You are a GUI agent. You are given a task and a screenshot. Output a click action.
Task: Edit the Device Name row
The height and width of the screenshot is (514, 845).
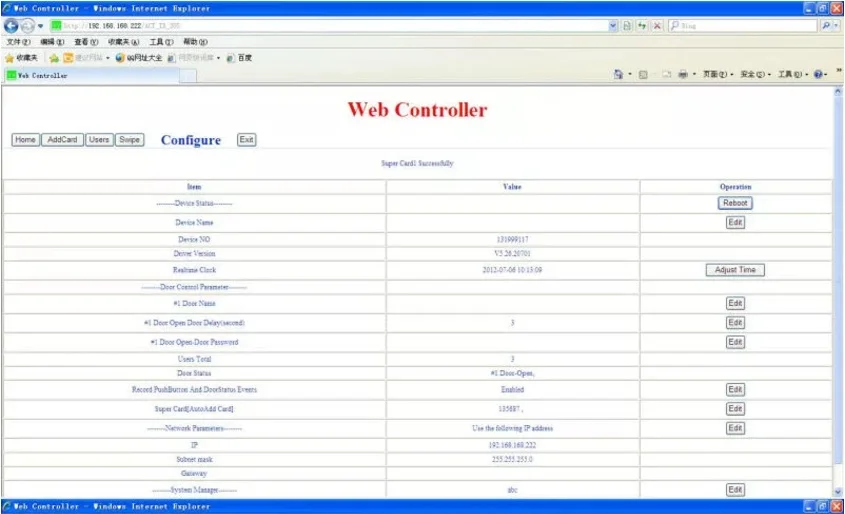[735, 223]
